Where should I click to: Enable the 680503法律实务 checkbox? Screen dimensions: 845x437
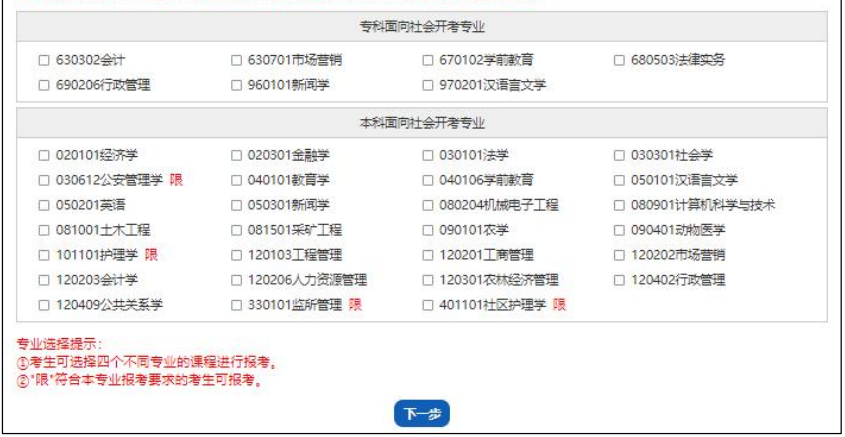tap(621, 61)
